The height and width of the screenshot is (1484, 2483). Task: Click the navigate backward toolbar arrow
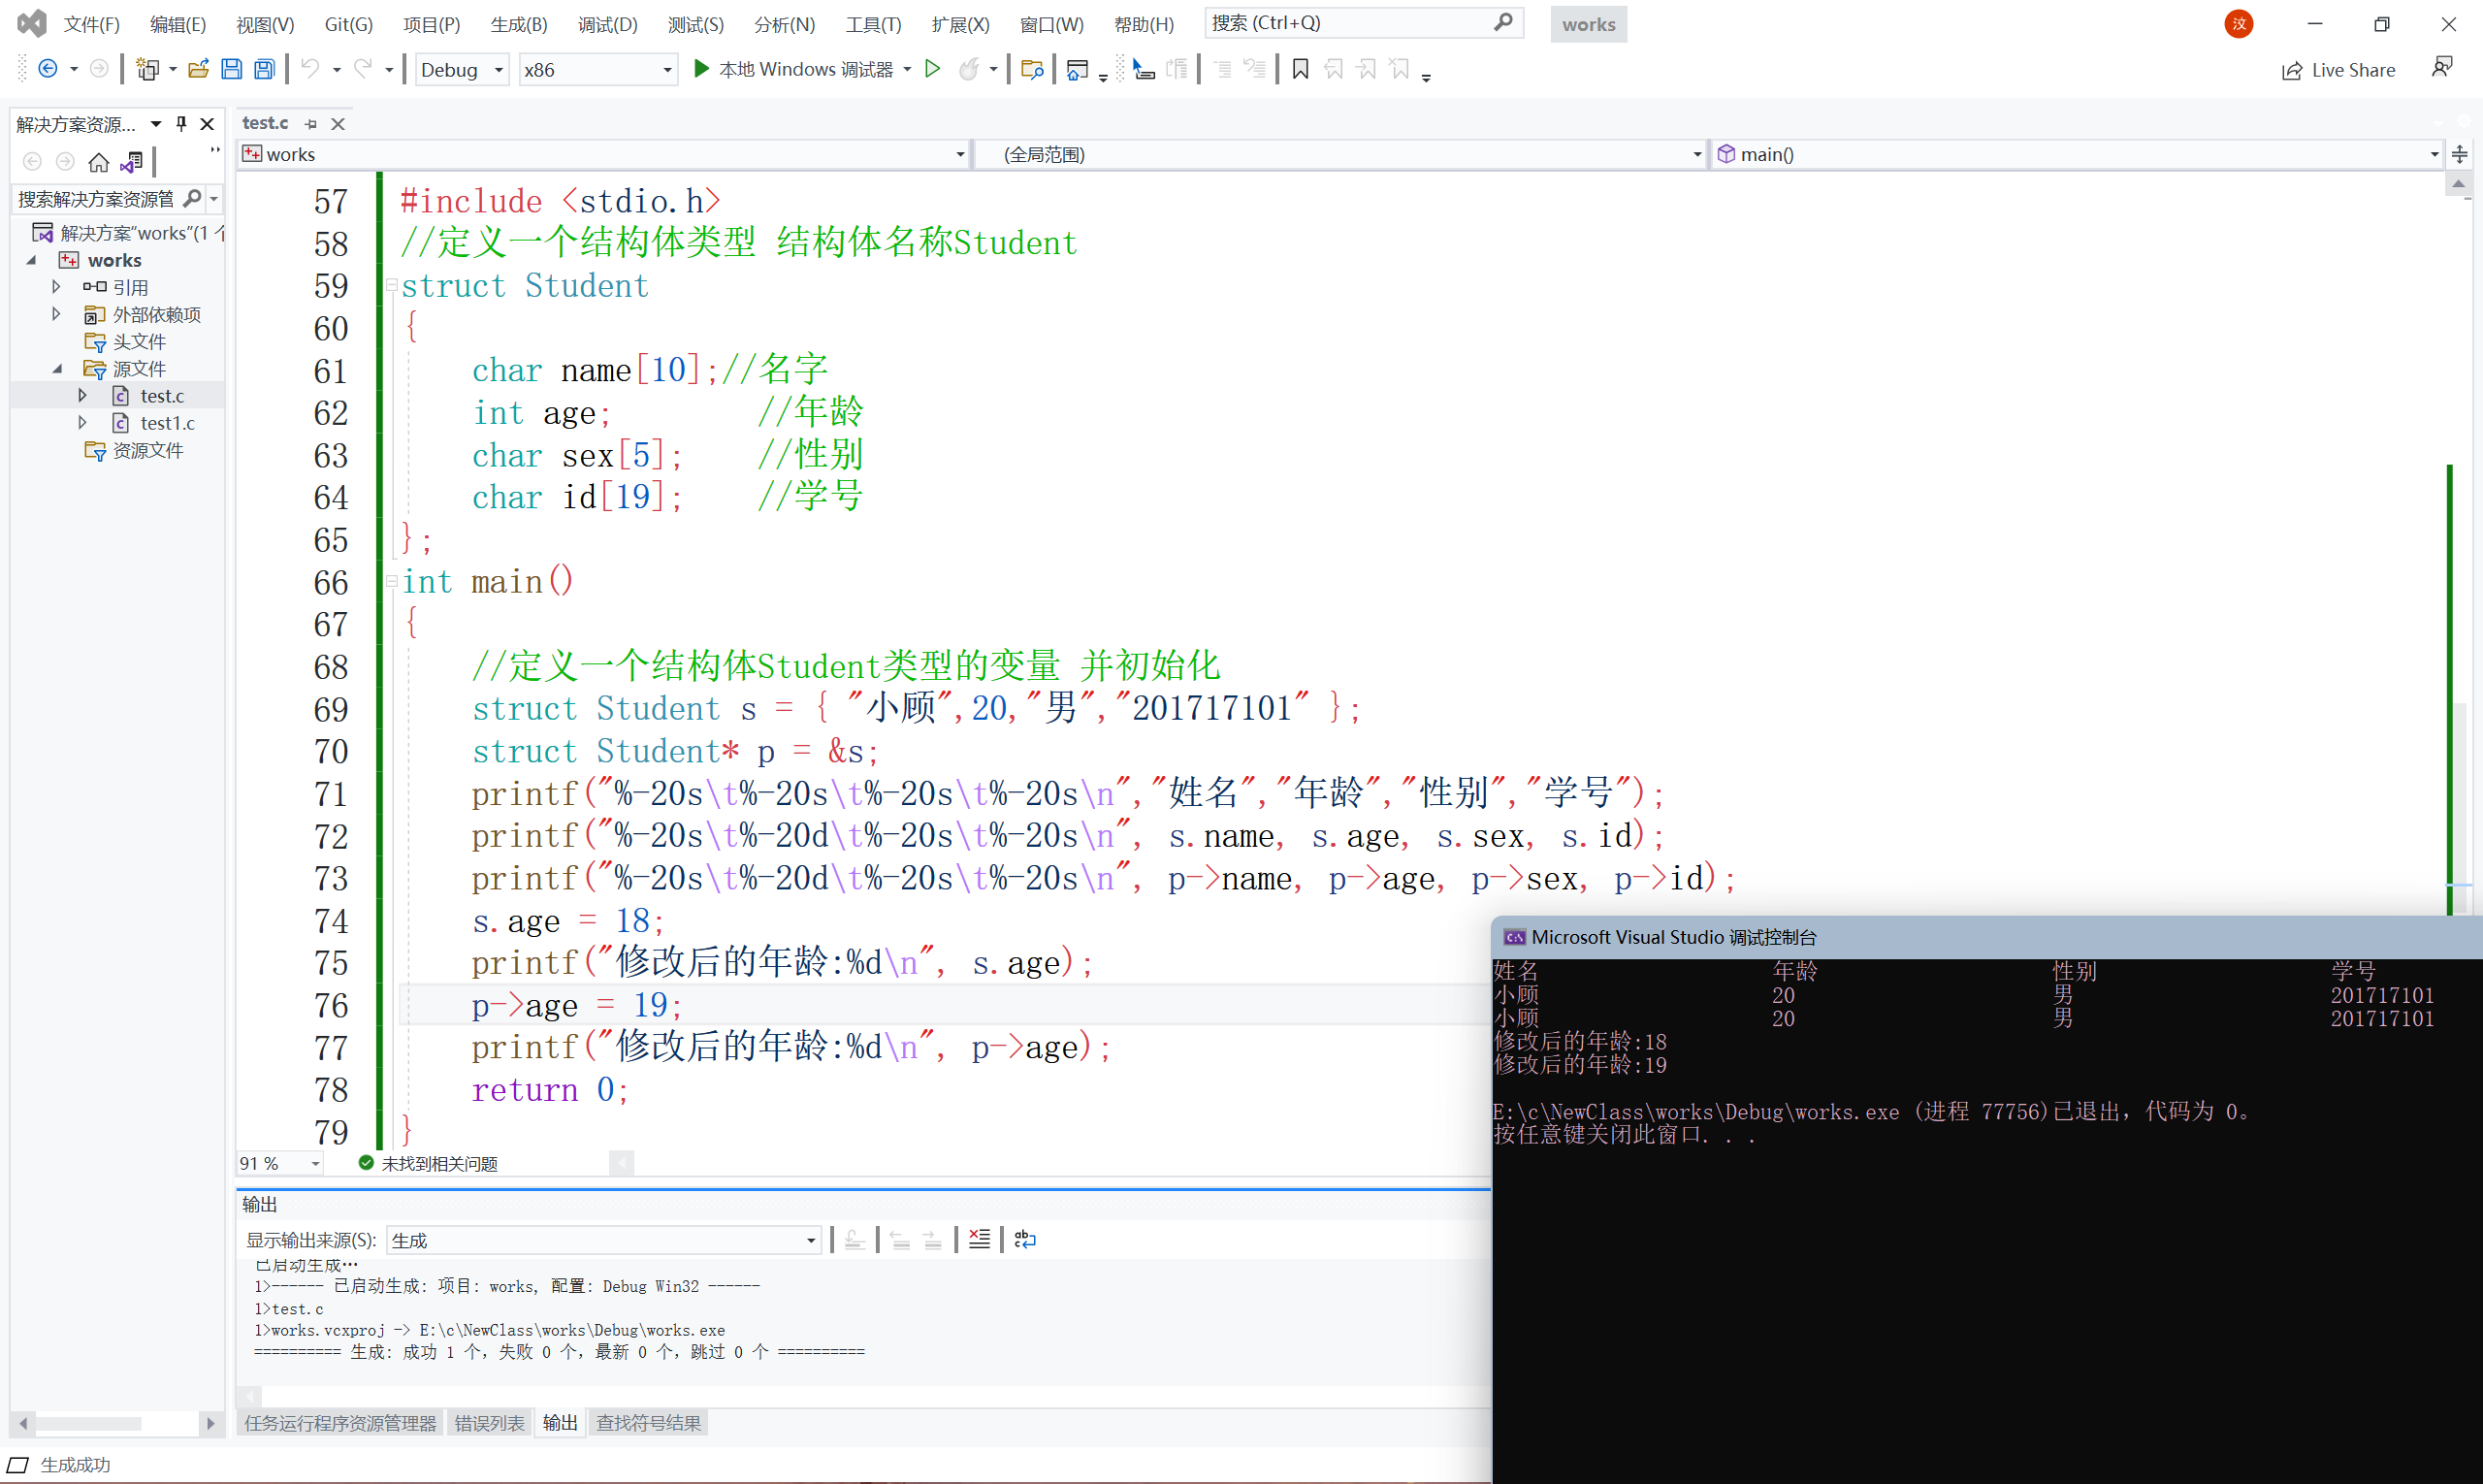pos(47,69)
